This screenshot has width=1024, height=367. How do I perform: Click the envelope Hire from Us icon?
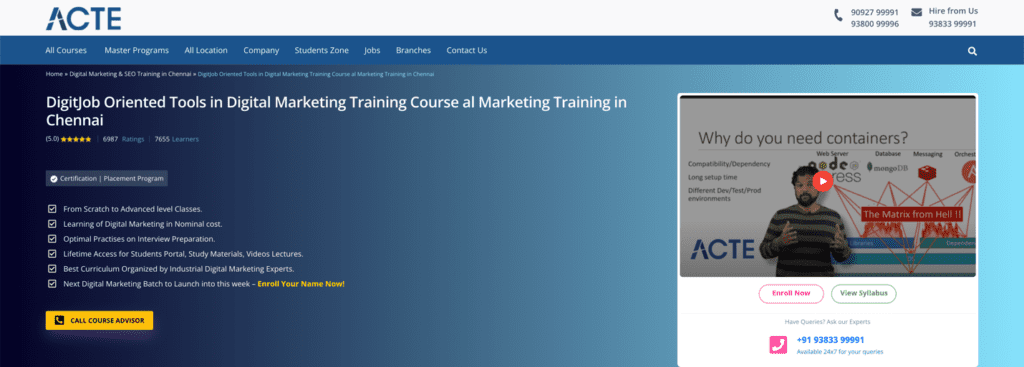pos(916,12)
